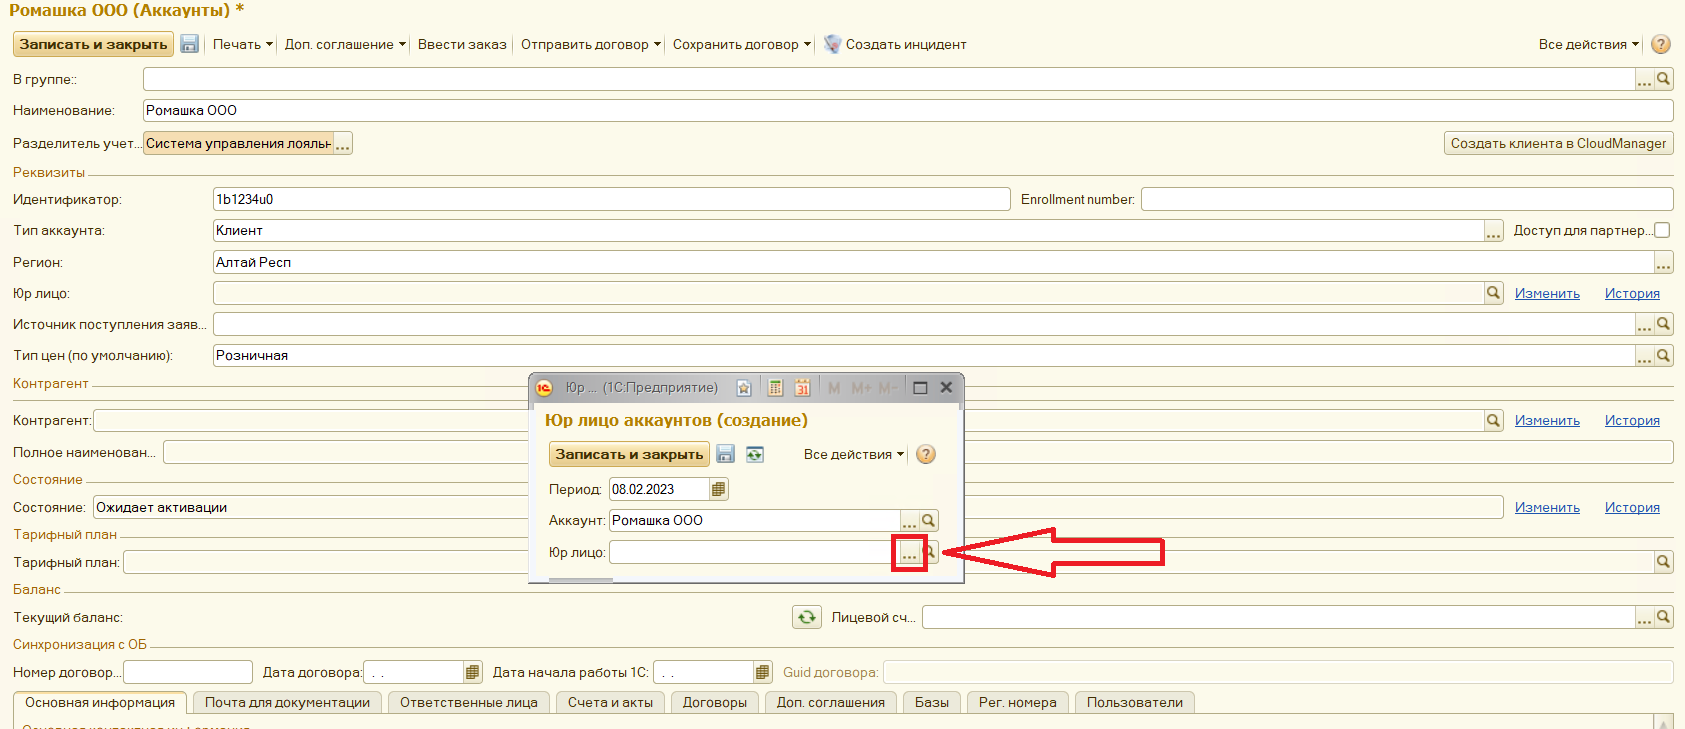Open search icon for В группе field
Image resolution: width=1685 pixels, height=729 pixels.
[x=1664, y=79]
